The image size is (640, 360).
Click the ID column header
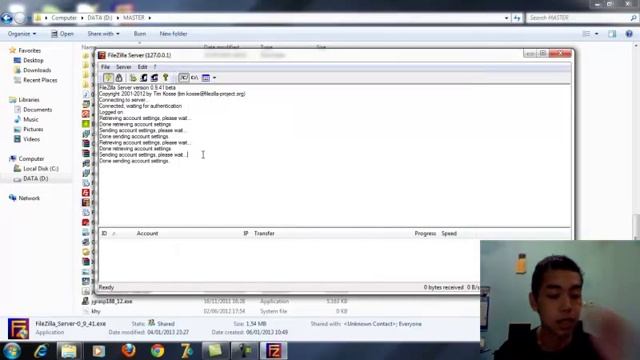[104, 233]
